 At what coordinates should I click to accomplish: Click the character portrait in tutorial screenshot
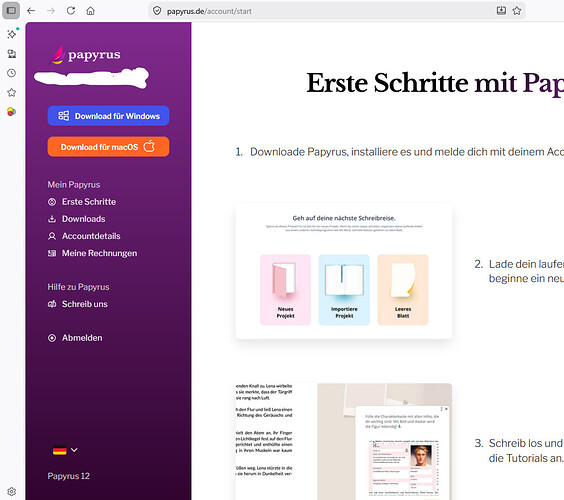pos(421,455)
